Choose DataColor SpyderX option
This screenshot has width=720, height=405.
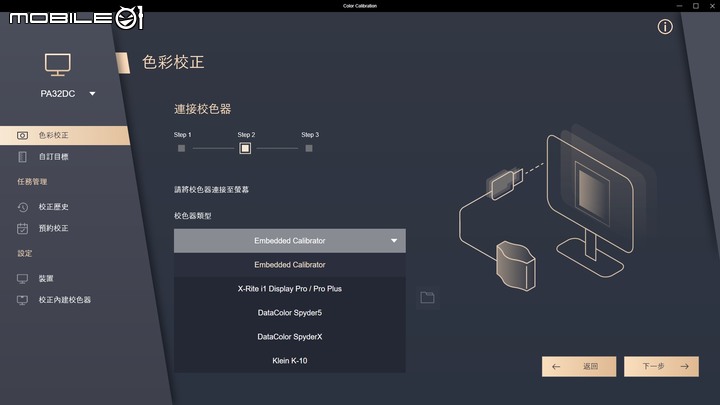[x=290, y=337]
